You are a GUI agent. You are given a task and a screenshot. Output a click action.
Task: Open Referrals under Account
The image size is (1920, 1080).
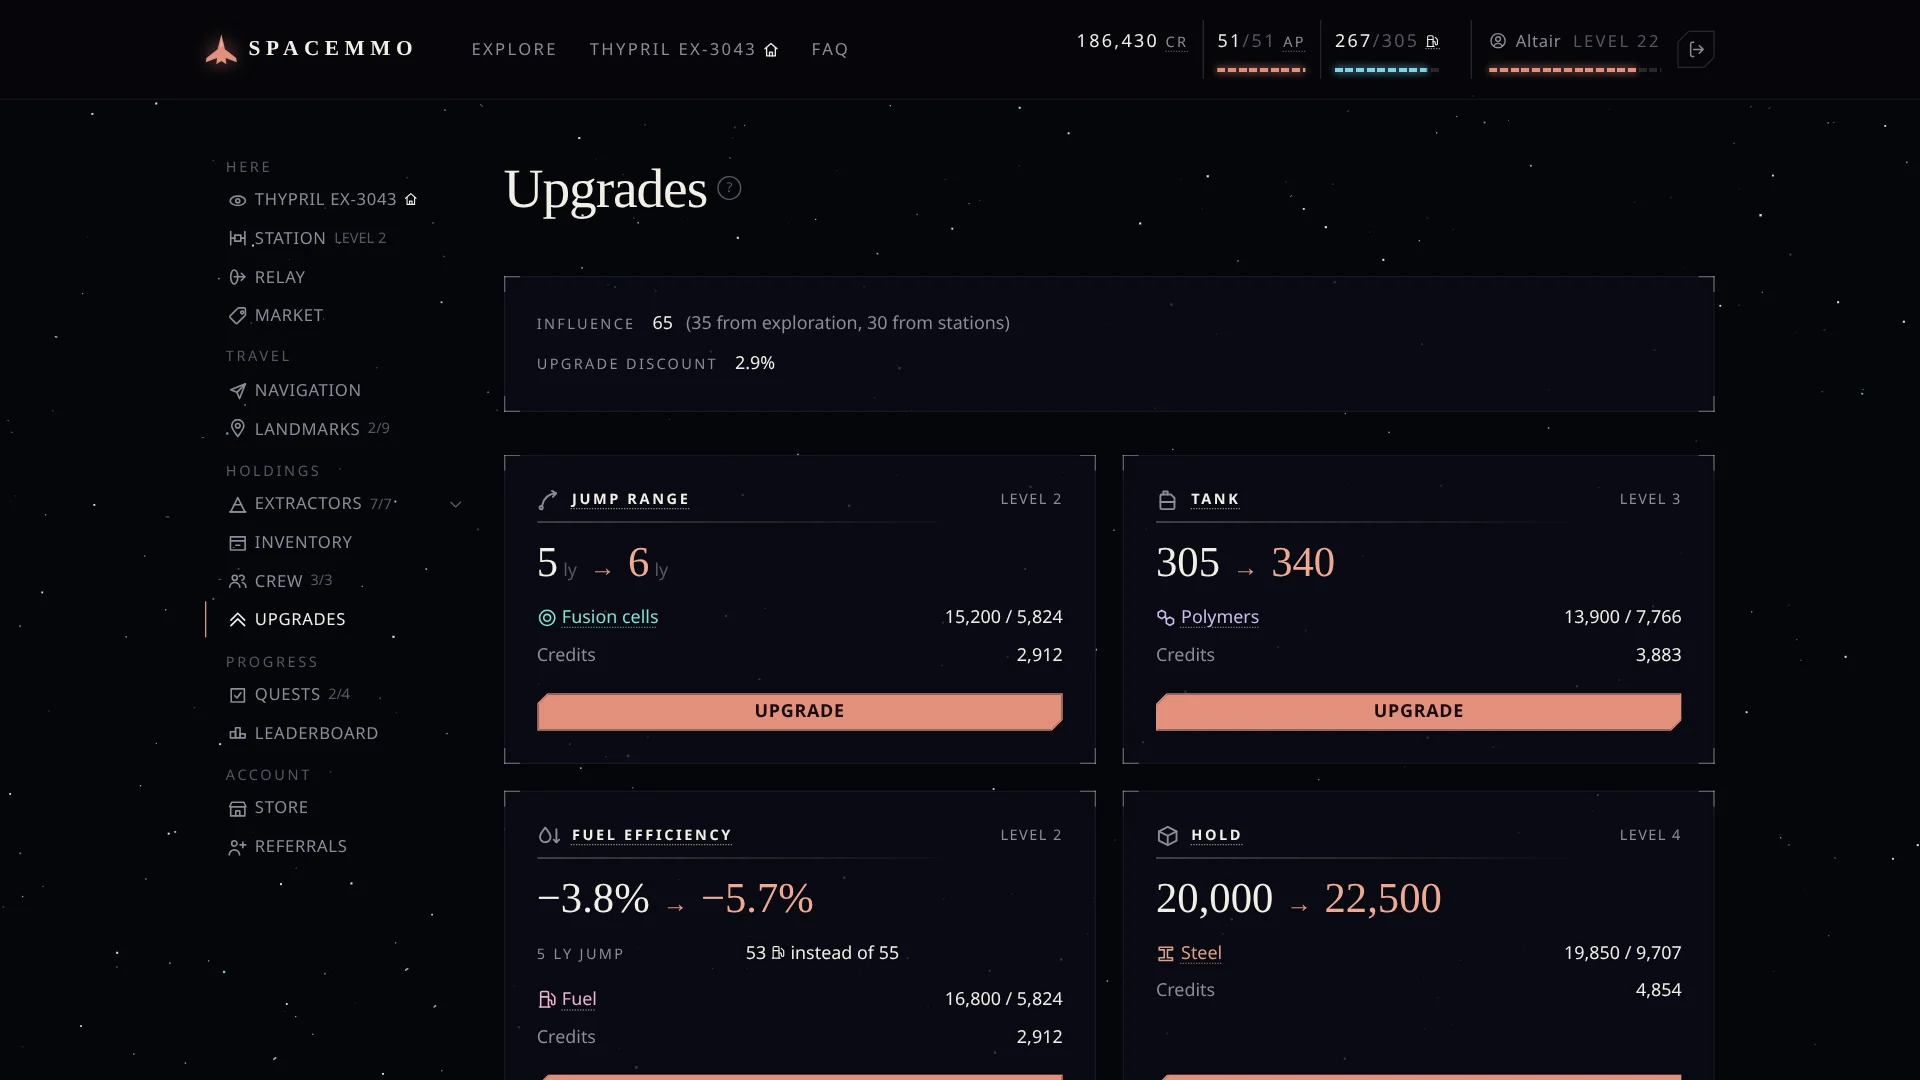tap(288, 846)
